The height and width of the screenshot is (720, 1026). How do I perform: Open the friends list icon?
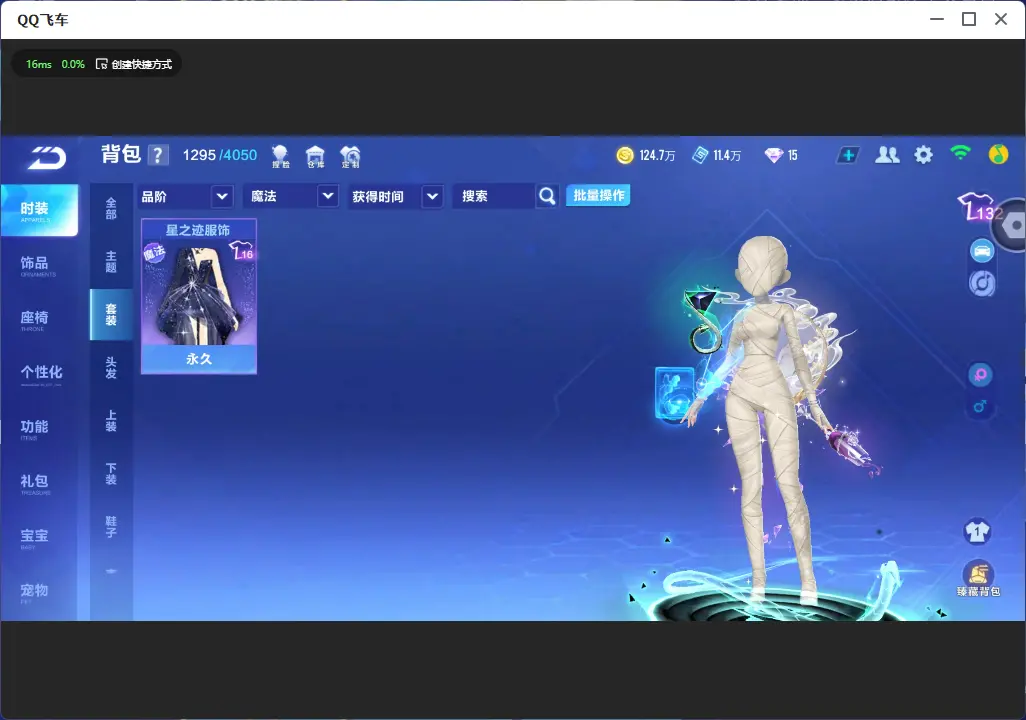coord(887,155)
